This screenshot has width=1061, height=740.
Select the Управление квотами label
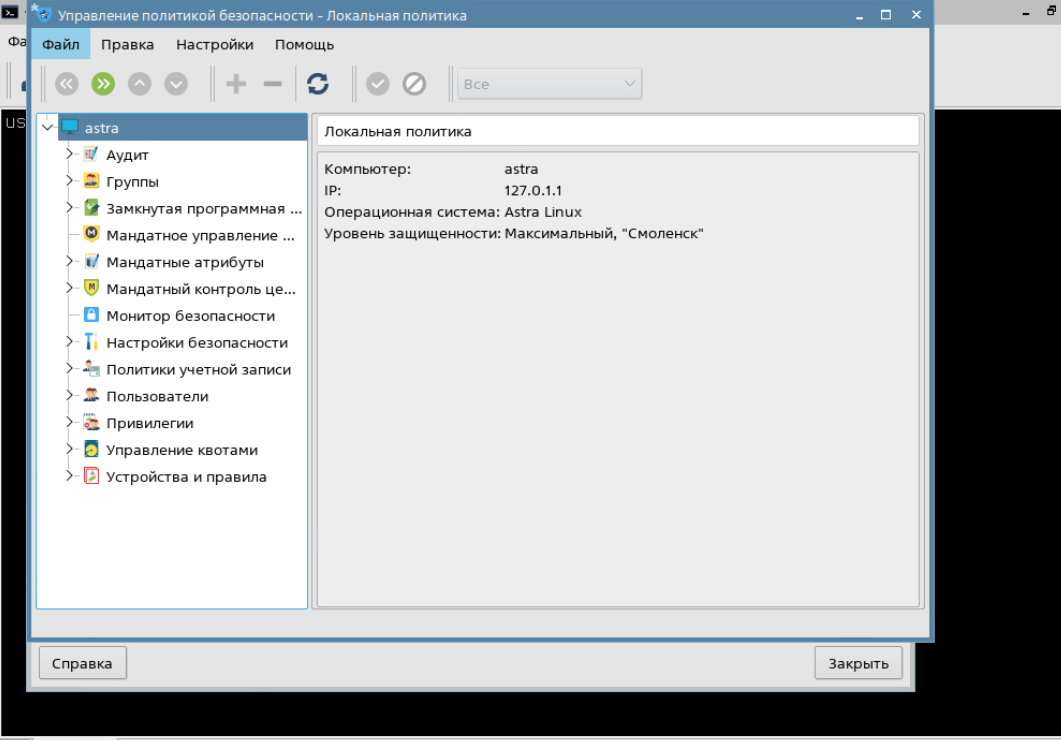pos(182,450)
